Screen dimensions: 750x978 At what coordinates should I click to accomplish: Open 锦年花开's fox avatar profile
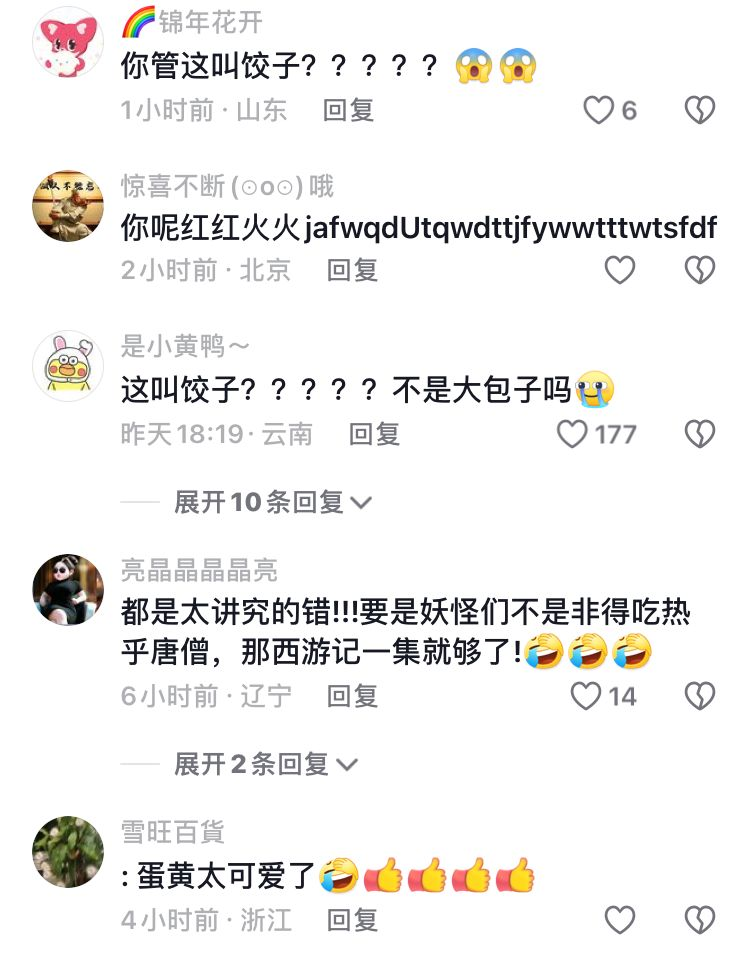pos(68,42)
